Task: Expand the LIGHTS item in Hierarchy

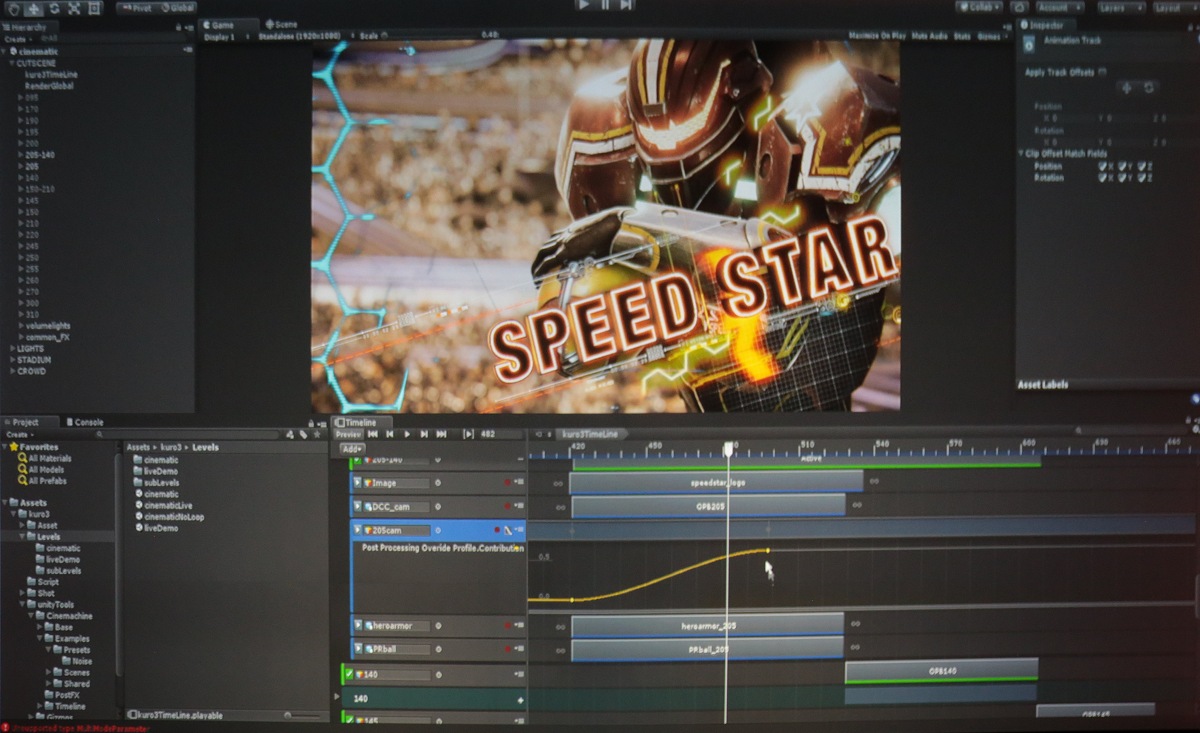Action: click(13, 349)
